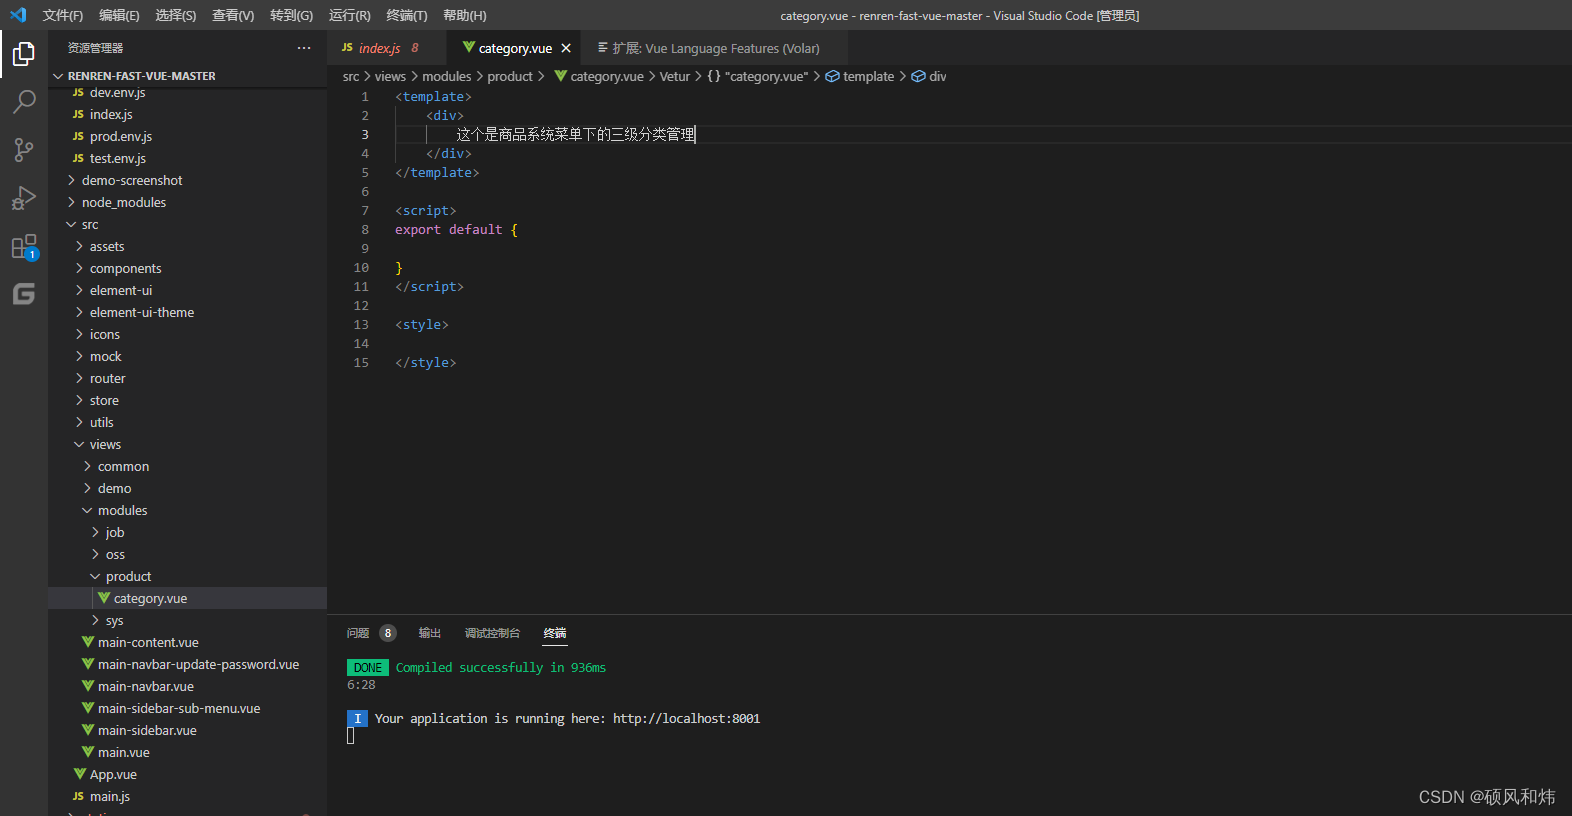
Task: Open the 文件(F) menu
Action: [63, 15]
